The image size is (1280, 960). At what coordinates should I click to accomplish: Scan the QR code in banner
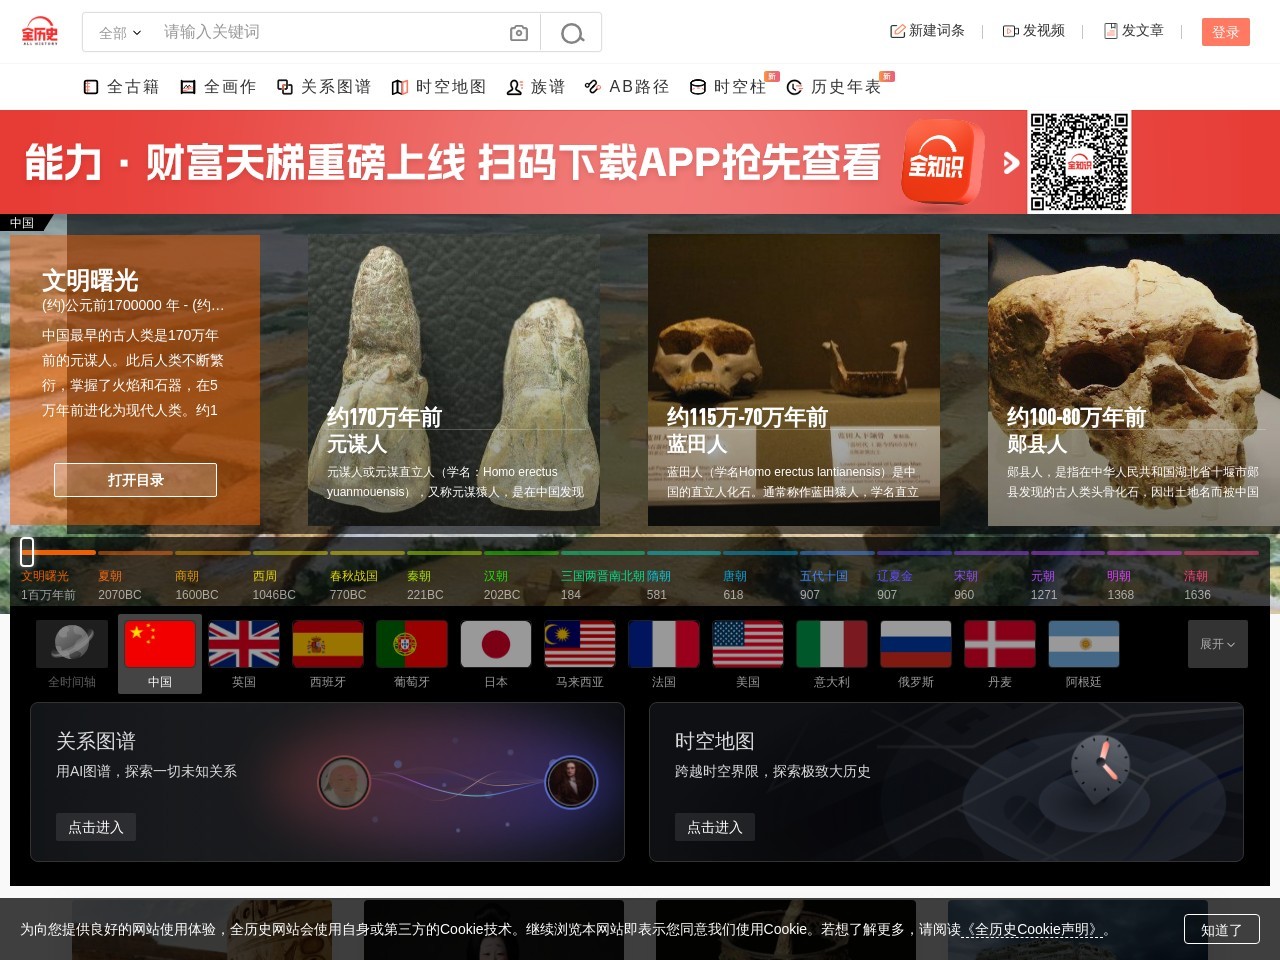click(1079, 162)
